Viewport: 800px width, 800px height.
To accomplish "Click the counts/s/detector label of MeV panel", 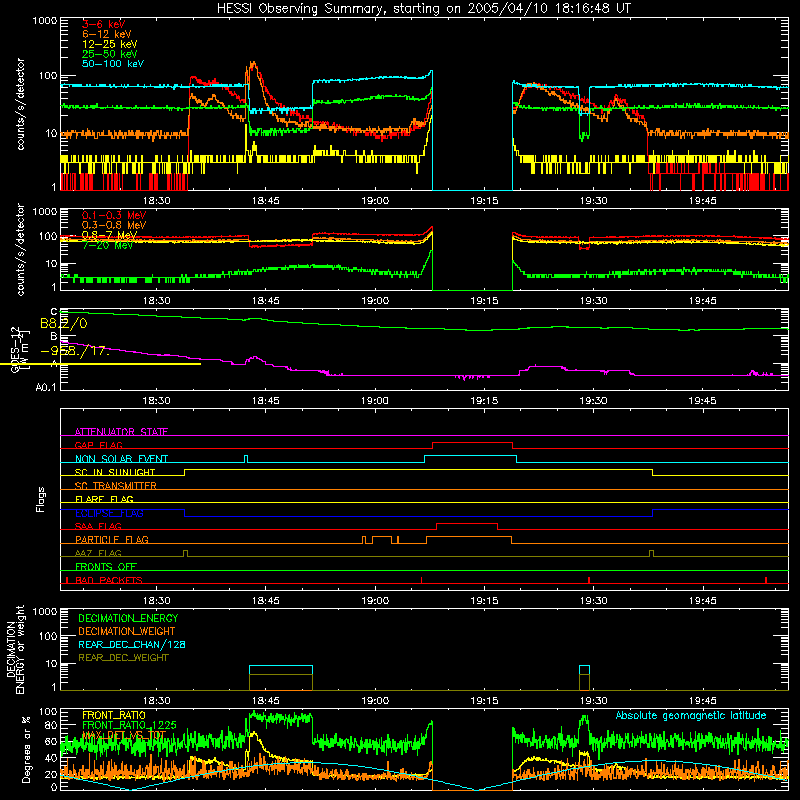I will 21,249.
